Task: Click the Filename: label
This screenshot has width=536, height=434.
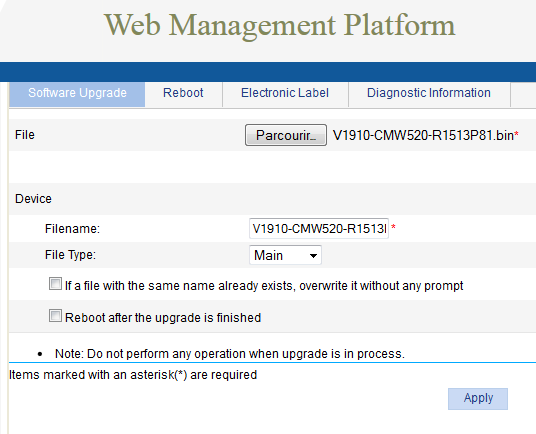Action: tap(72, 229)
